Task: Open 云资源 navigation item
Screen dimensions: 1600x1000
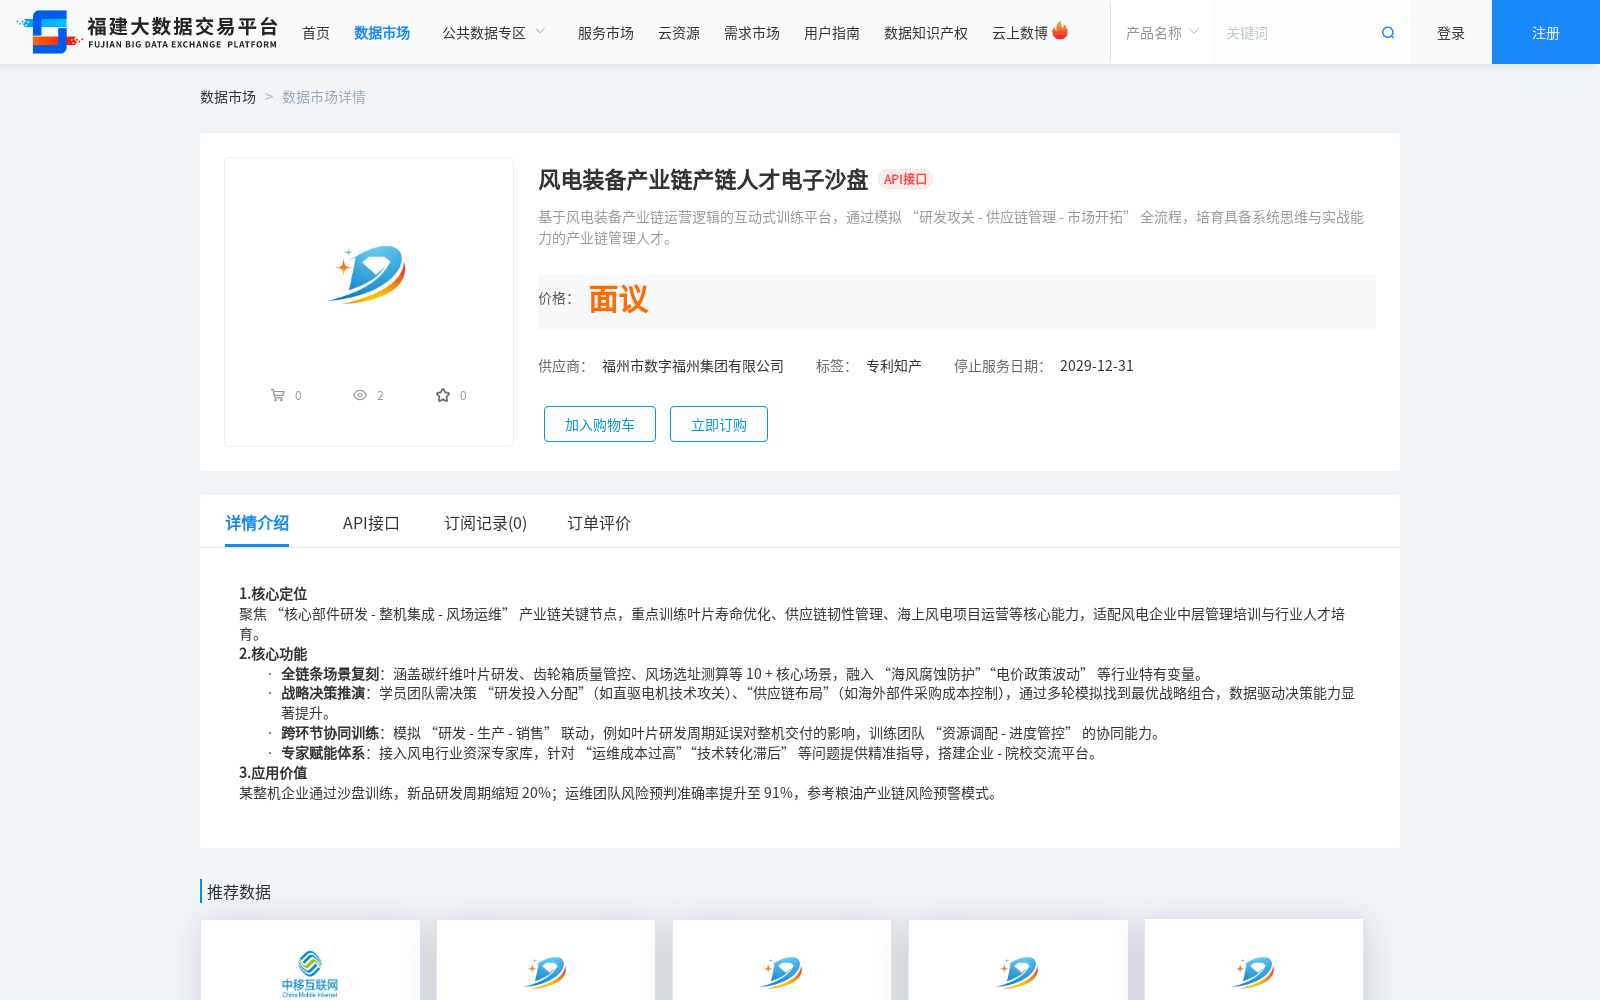Action: pyautogui.click(x=679, y=33)
